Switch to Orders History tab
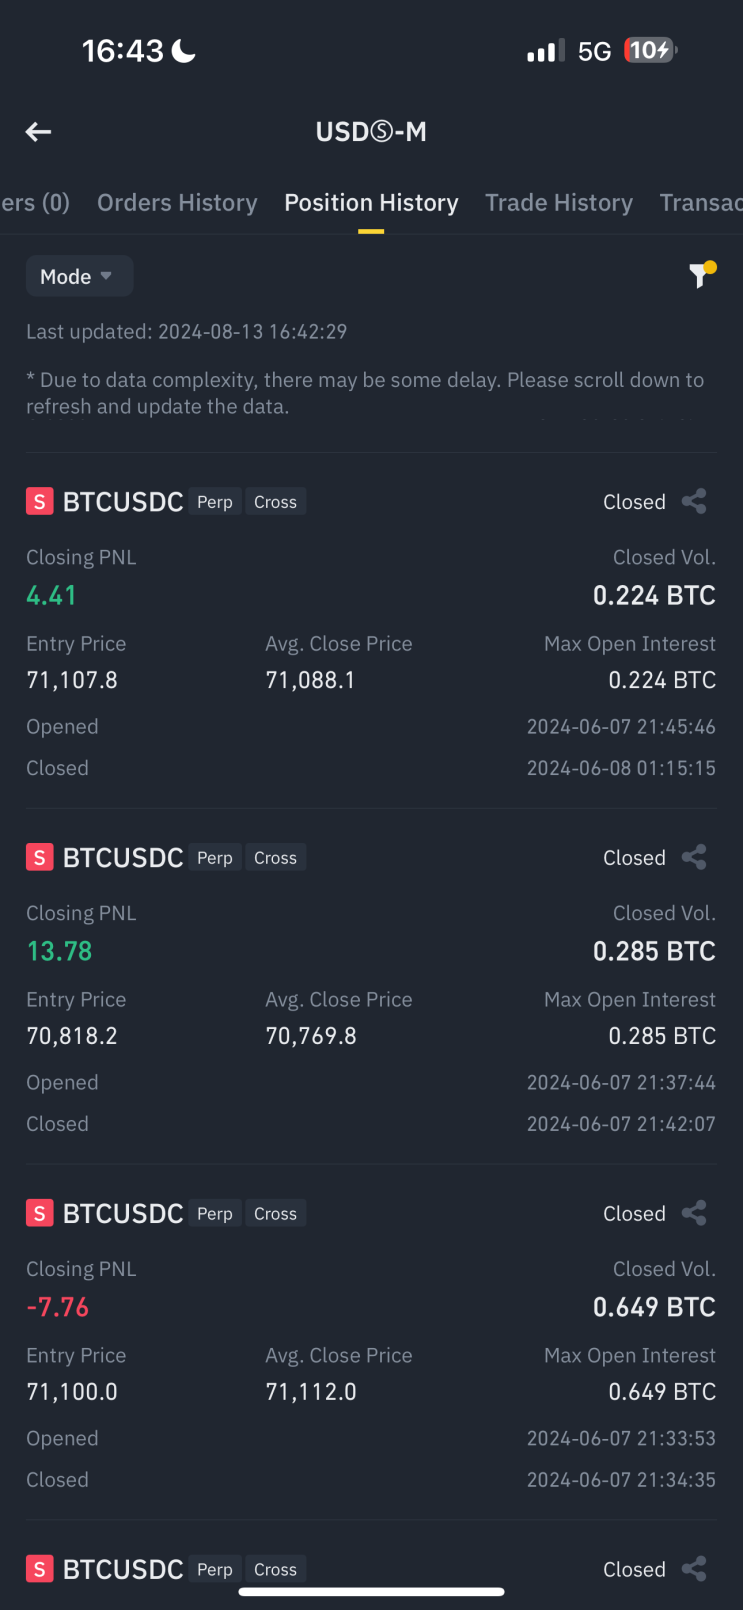This screenshot has width=743, height=1610. coord(177,203)
